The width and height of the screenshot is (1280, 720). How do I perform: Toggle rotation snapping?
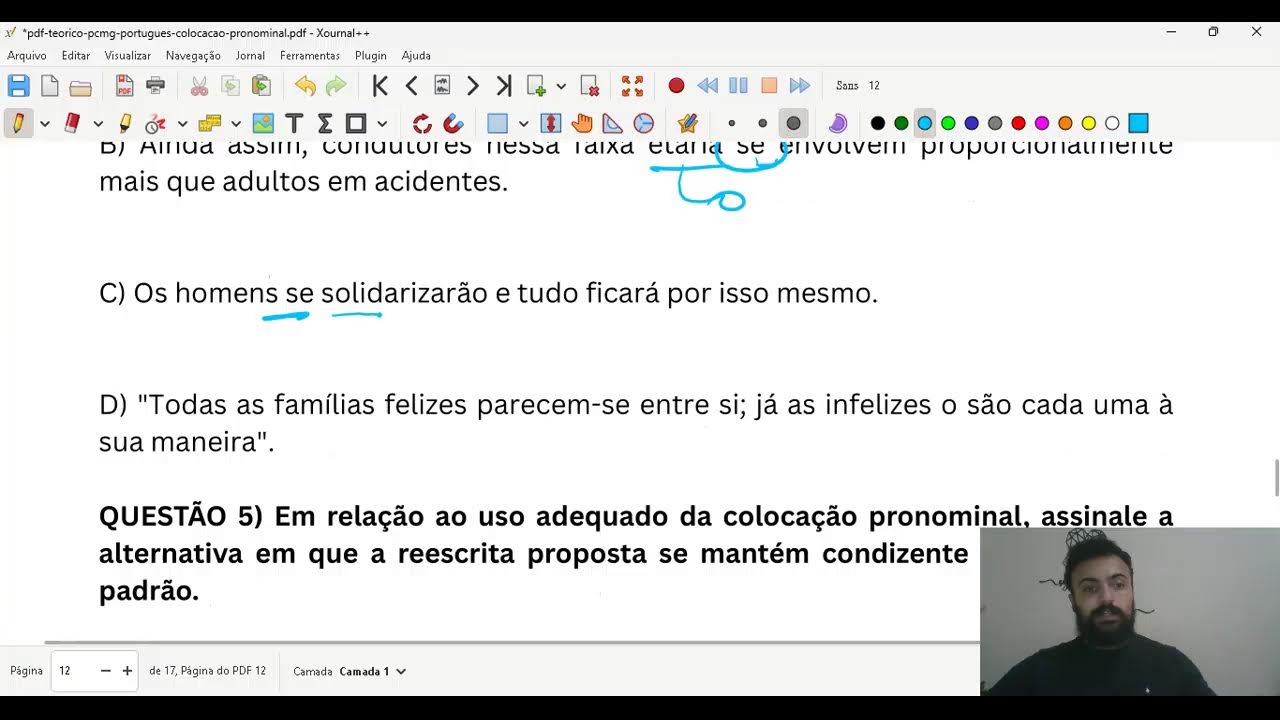point(422,123)
